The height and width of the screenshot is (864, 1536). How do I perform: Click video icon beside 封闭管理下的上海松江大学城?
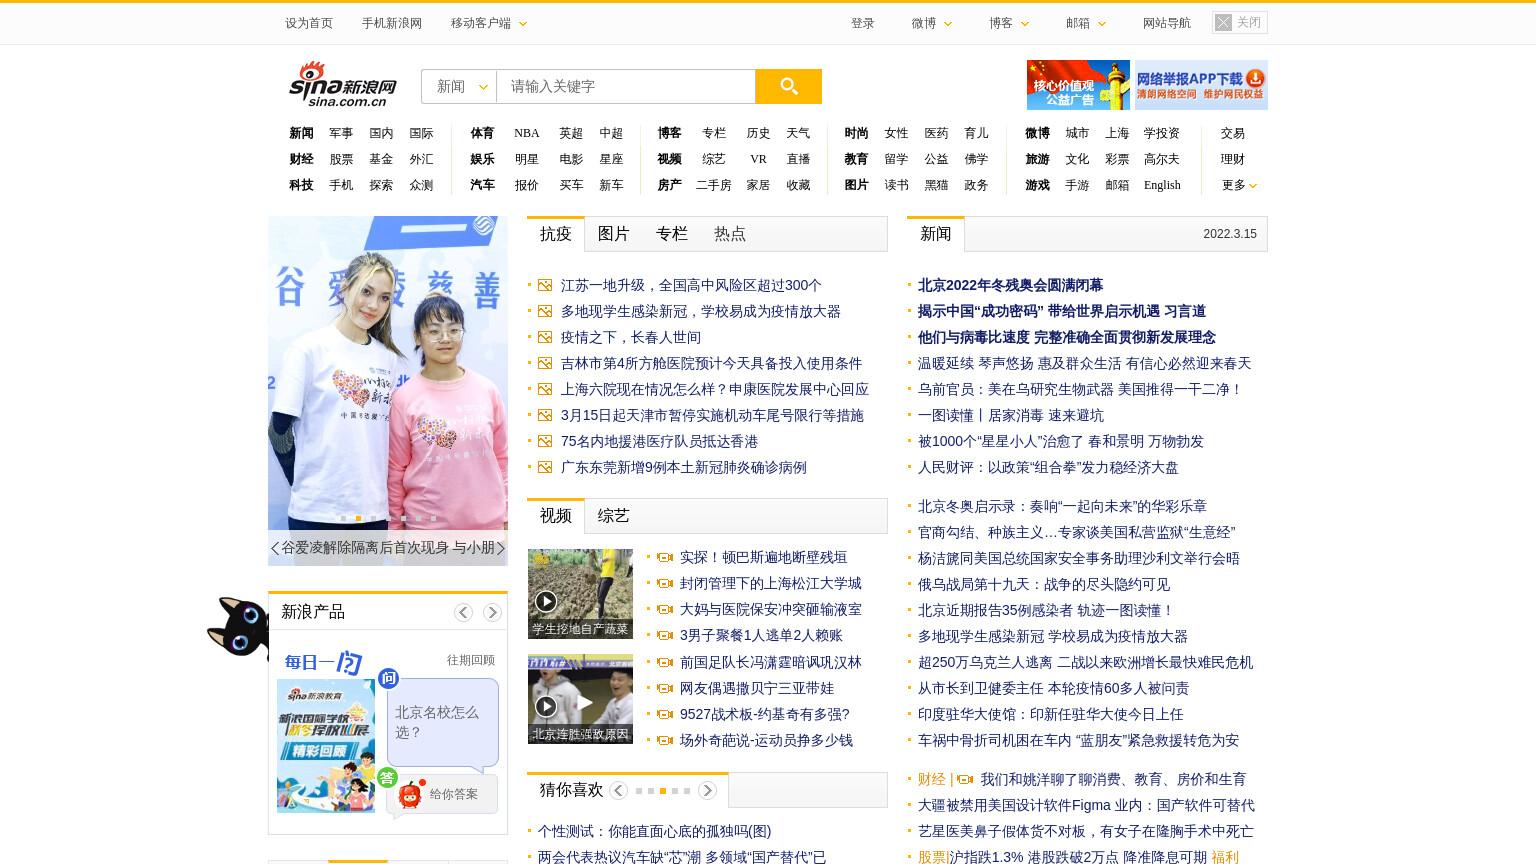click(x=665, y=583)
